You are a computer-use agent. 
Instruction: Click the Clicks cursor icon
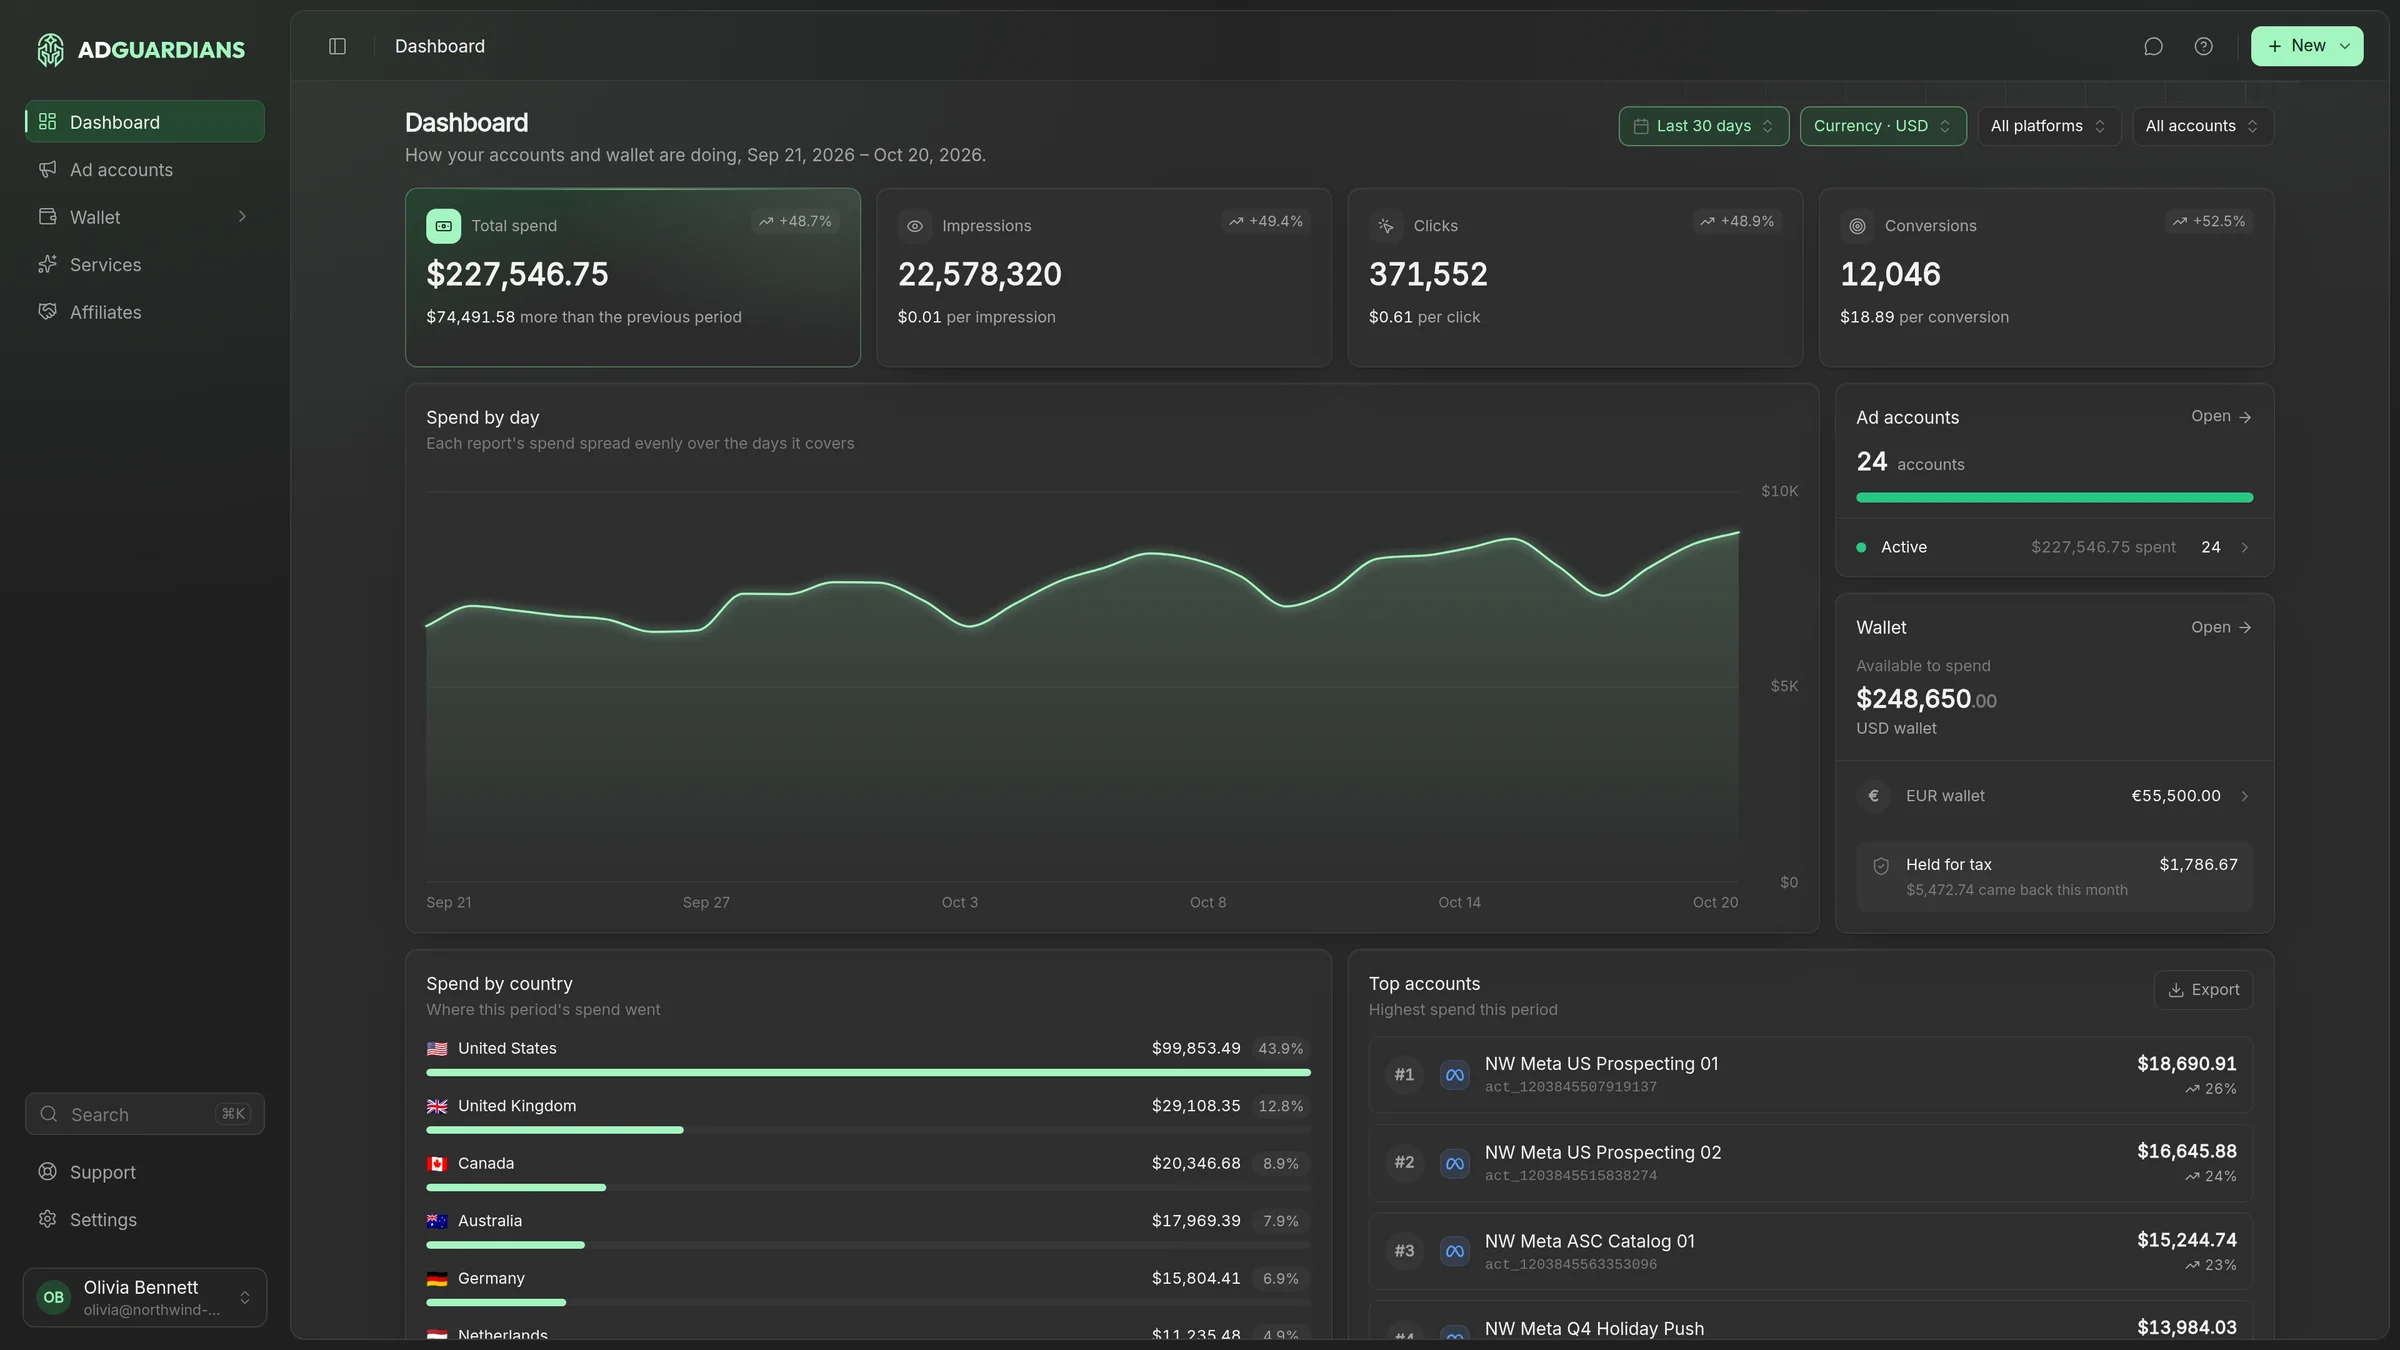pyautogui.click(x=1385, y=226)
